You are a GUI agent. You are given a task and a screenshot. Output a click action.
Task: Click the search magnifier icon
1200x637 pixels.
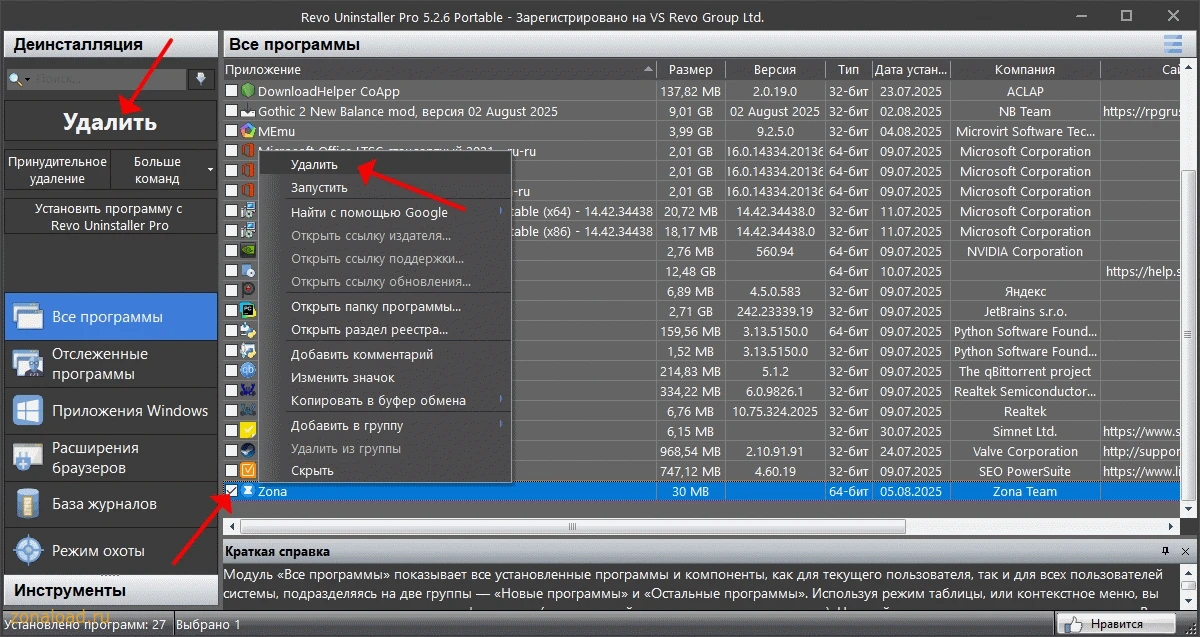coord(15,79)
